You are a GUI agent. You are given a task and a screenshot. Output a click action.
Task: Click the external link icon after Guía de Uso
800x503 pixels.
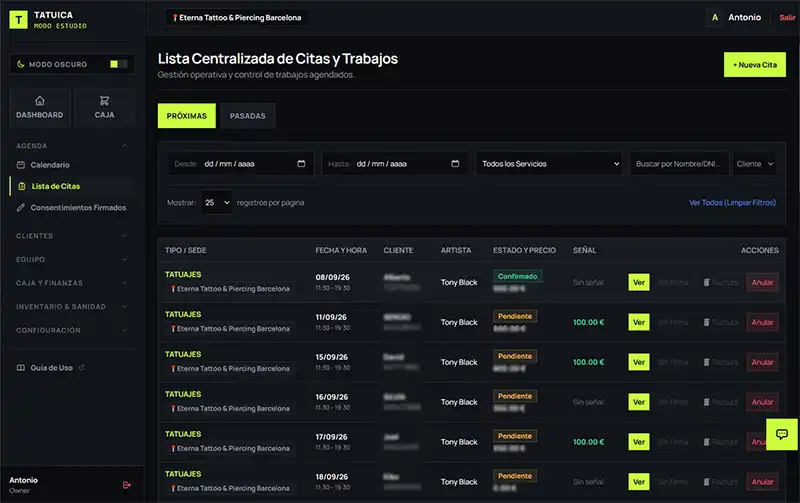[x=81, y=367]
